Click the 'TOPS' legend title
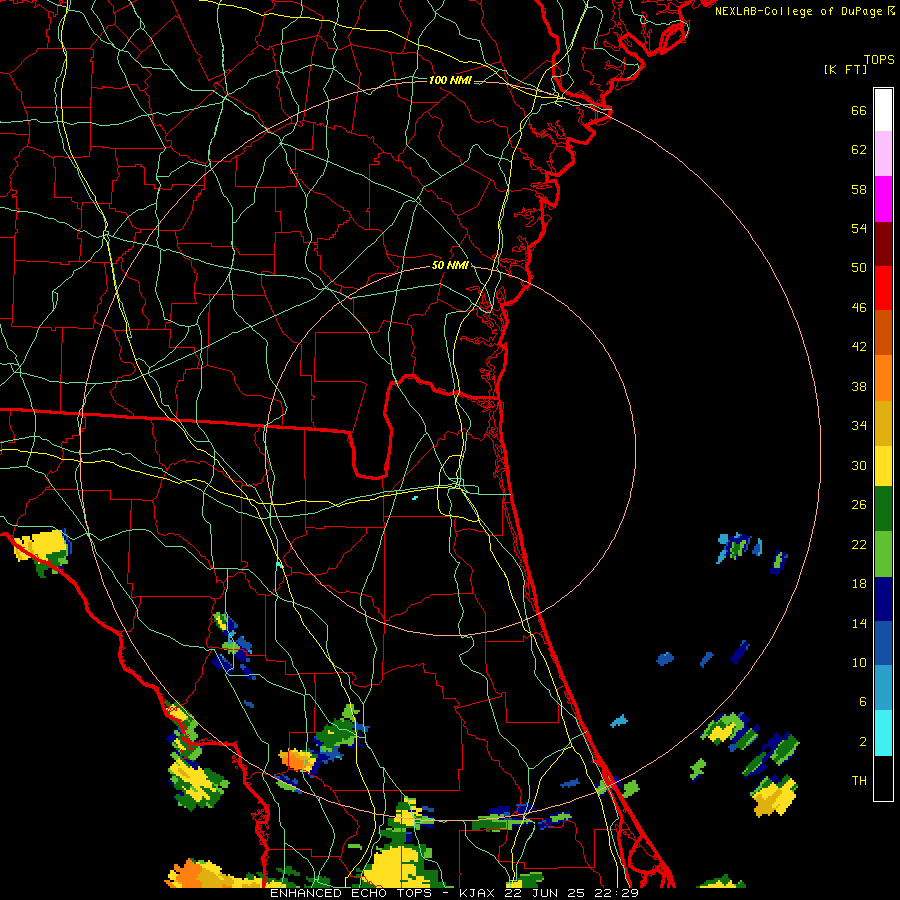The width and height of the screenshot is (900, 900). coord(879,60)
